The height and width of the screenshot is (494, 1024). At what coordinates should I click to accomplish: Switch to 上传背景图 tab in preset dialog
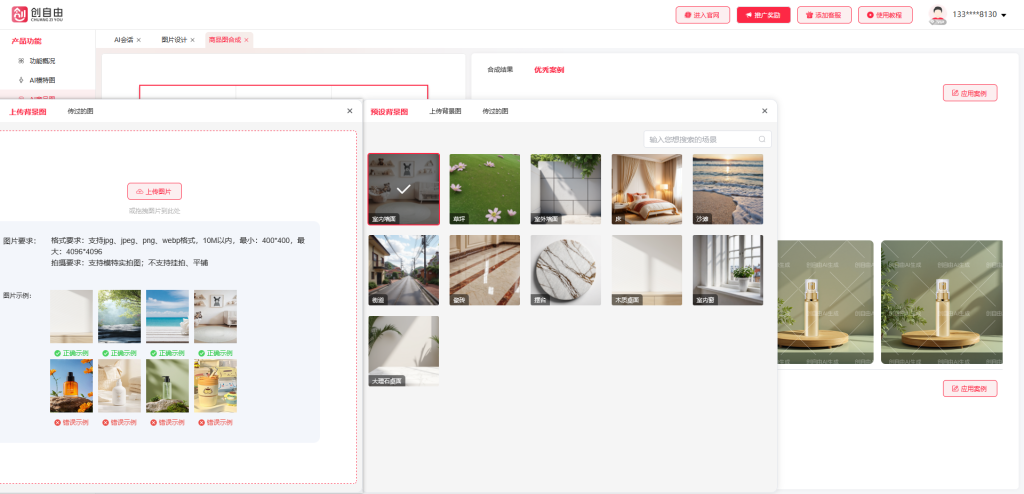[x=445, y=111]
